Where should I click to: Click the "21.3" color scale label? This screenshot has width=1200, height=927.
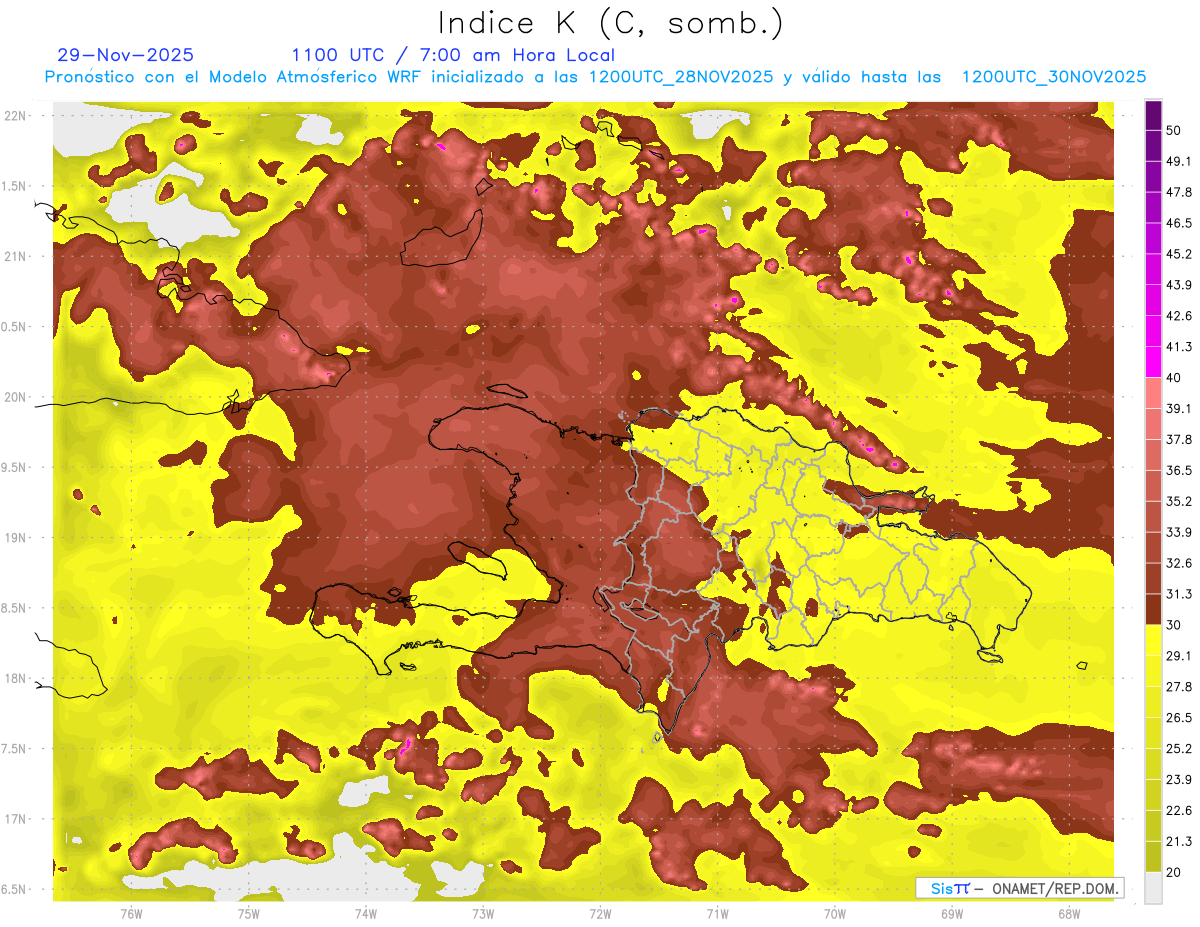pyautogui.click(x=1179, y=841)
